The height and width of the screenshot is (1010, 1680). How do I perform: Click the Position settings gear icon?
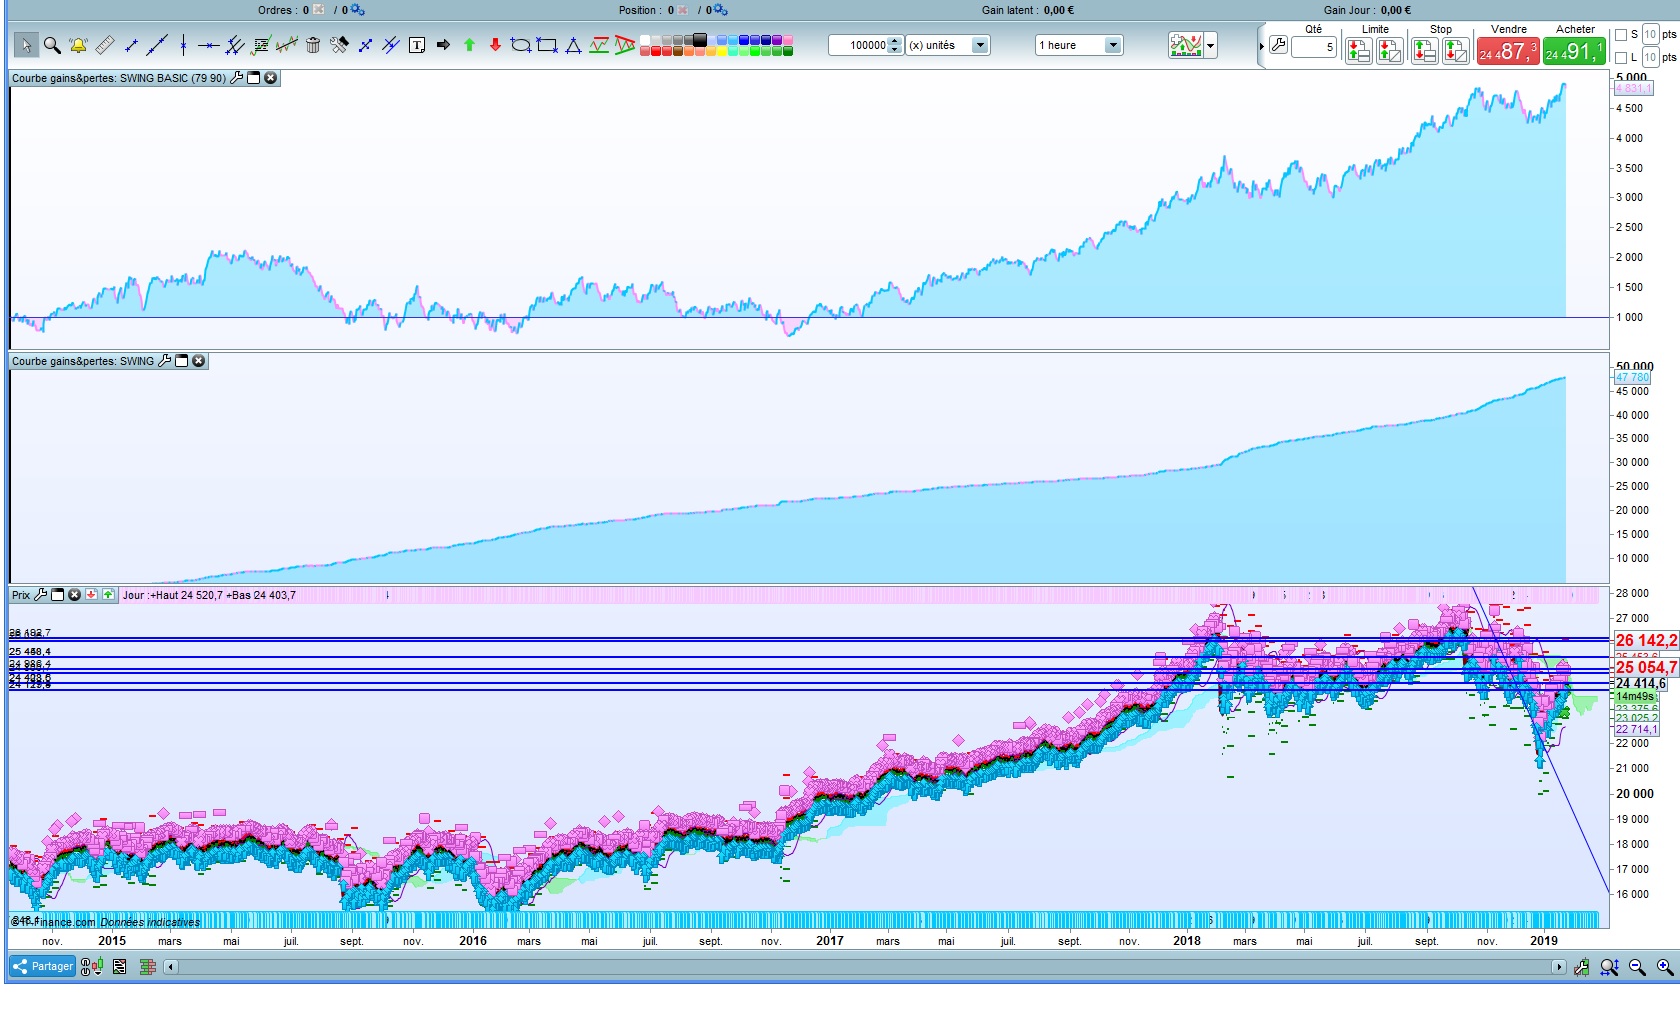[x=720, y=10]
